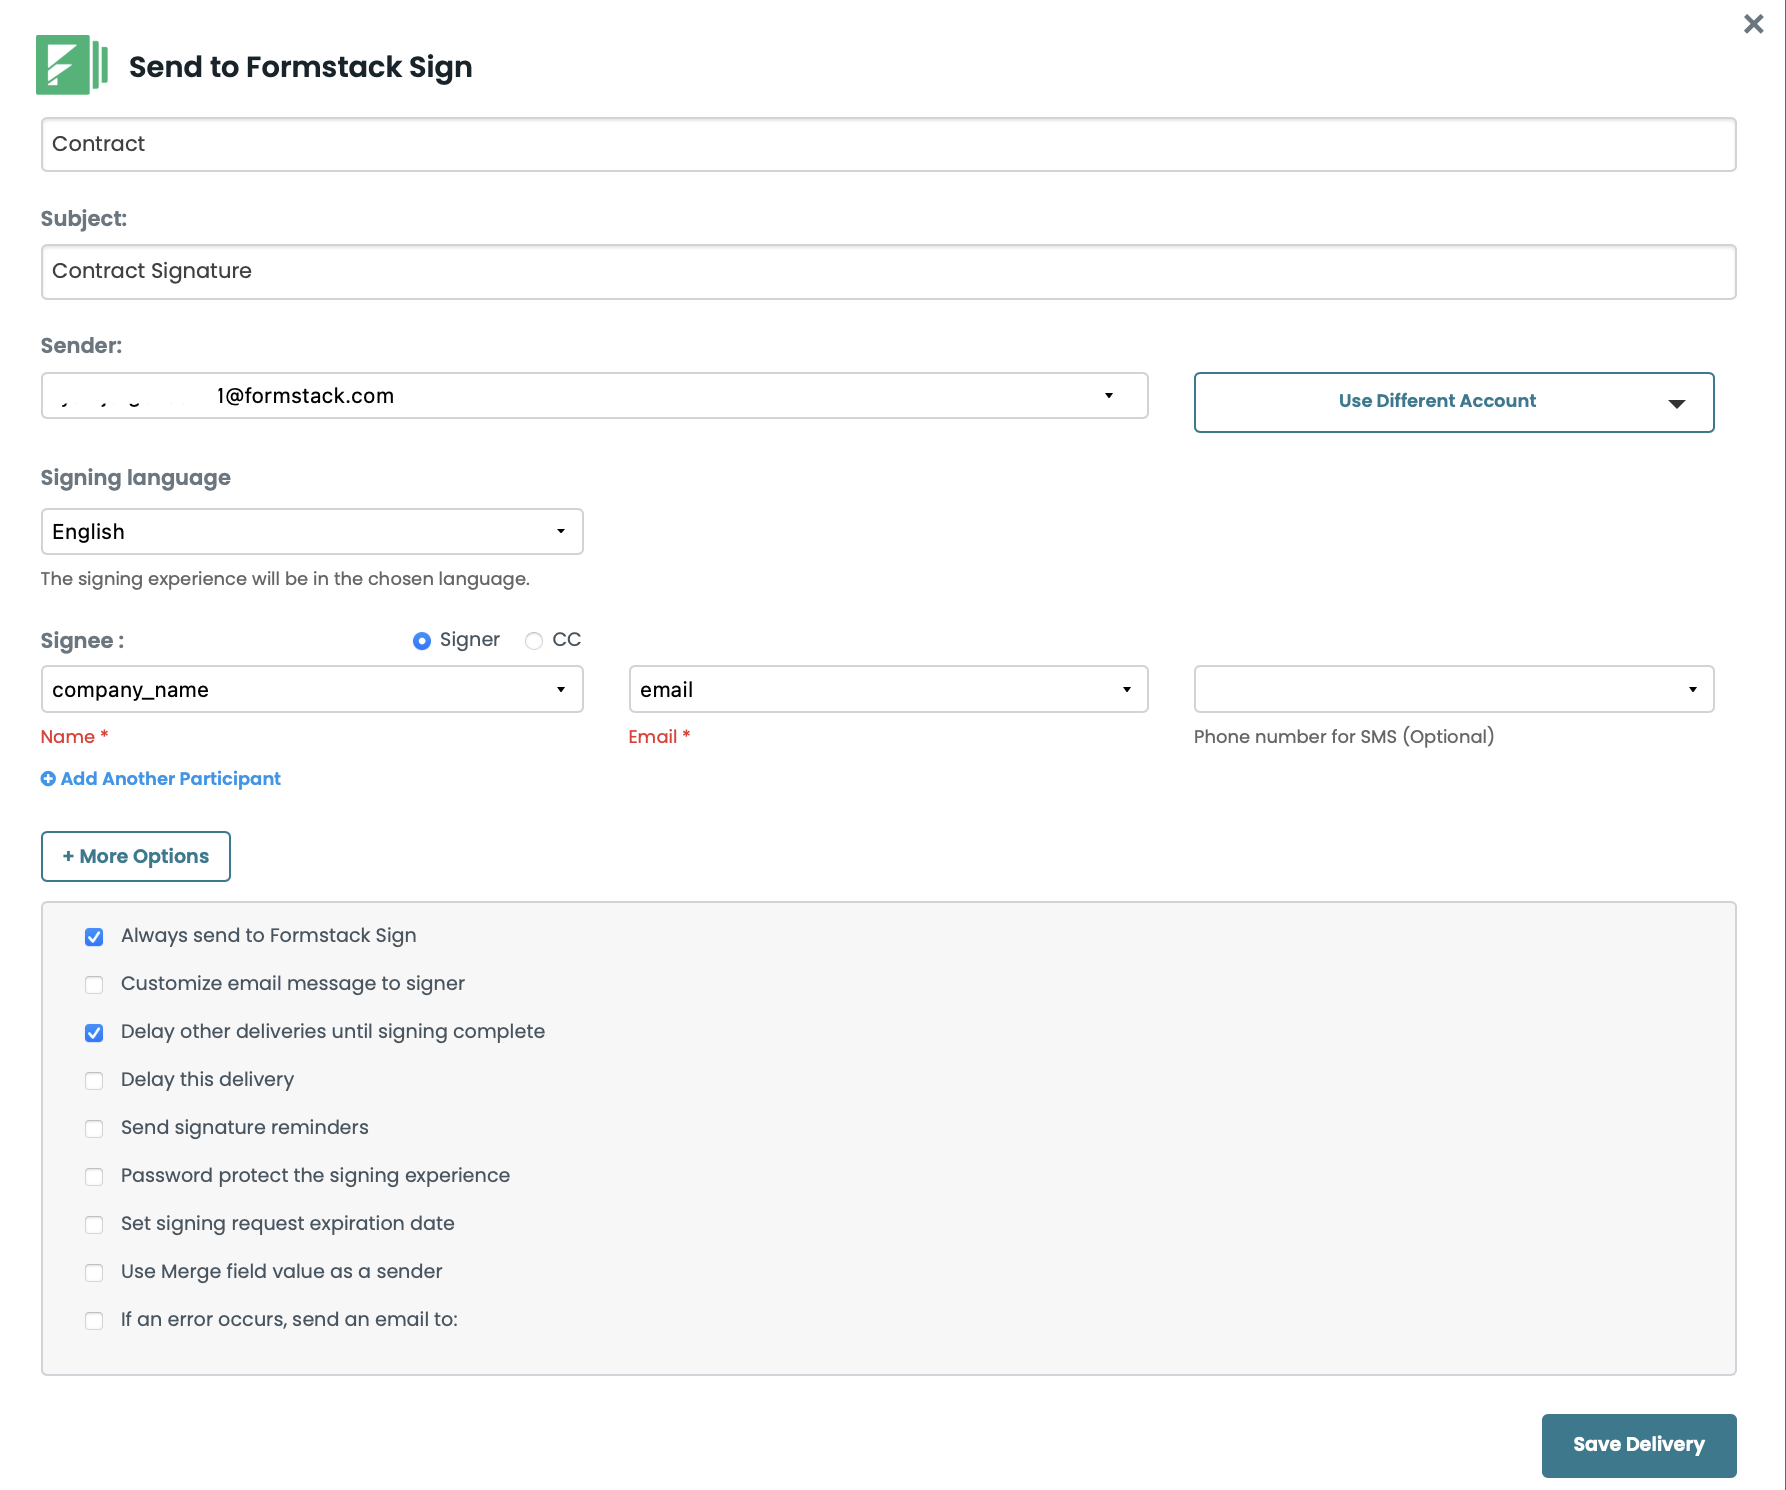1786x1490 pixels.
Task: Close the Send to Formstack Sign dialog
Action: coord(1753,24)
